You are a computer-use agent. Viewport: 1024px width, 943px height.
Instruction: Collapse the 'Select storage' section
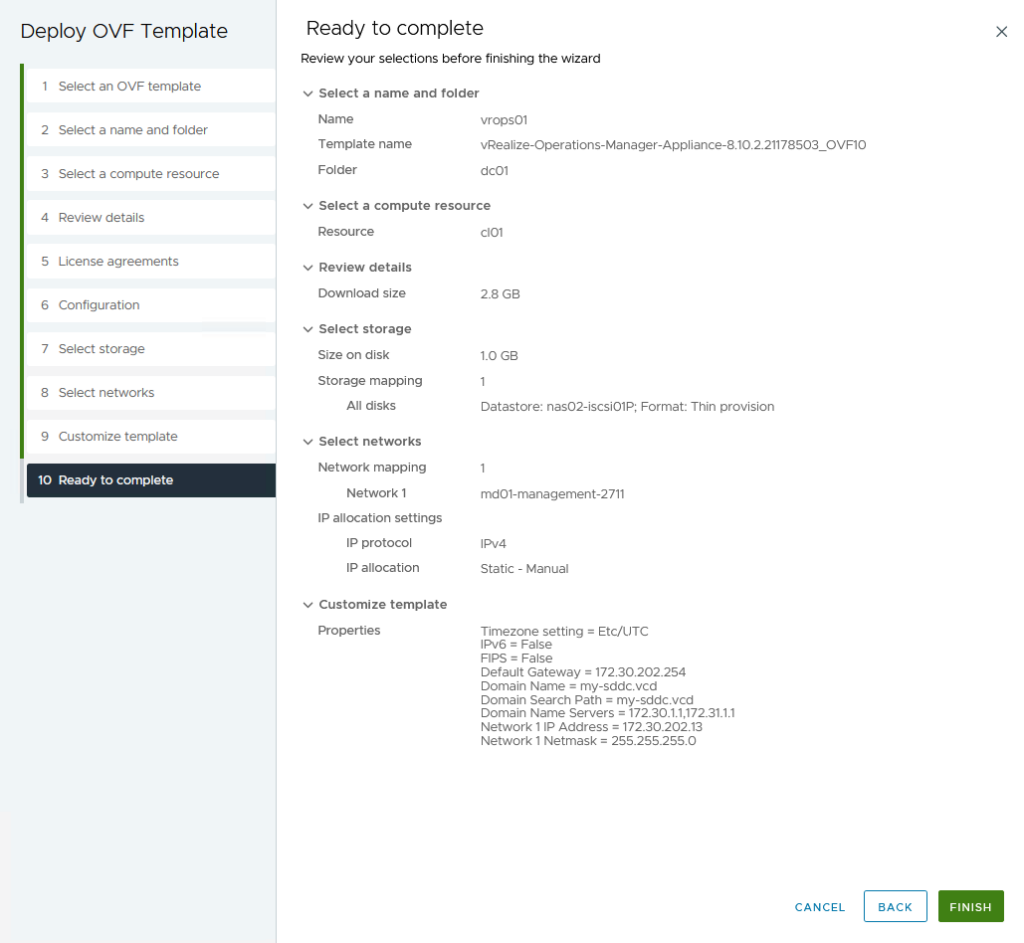(308, 329)
